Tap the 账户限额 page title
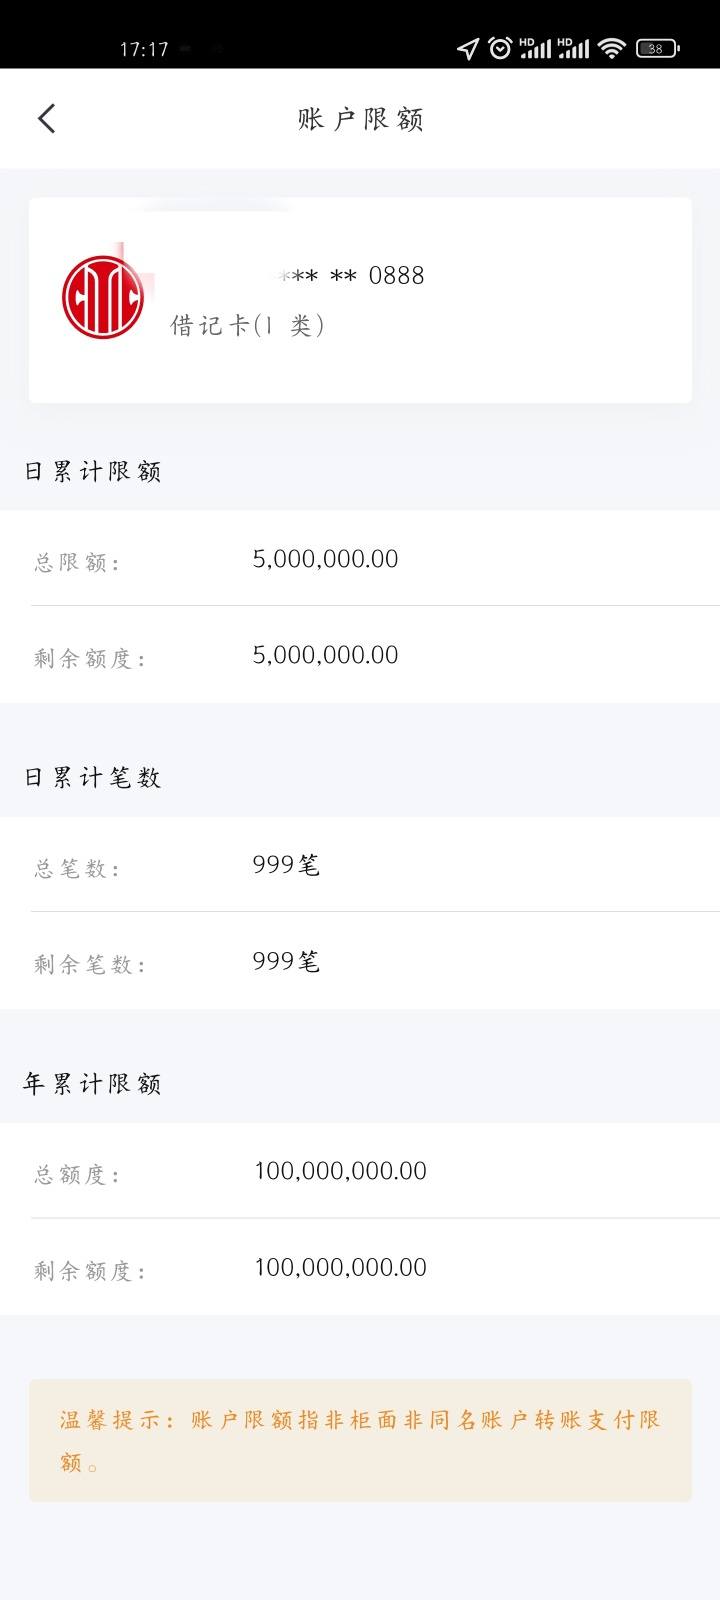 360,119
